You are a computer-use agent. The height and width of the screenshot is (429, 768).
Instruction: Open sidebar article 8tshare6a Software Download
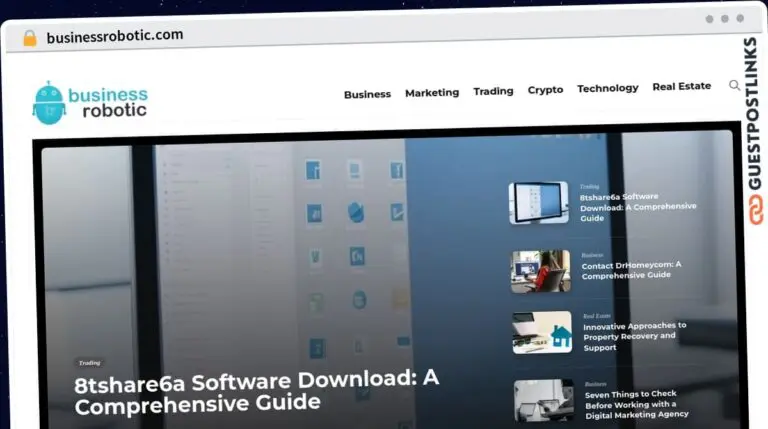pos(637,207)
